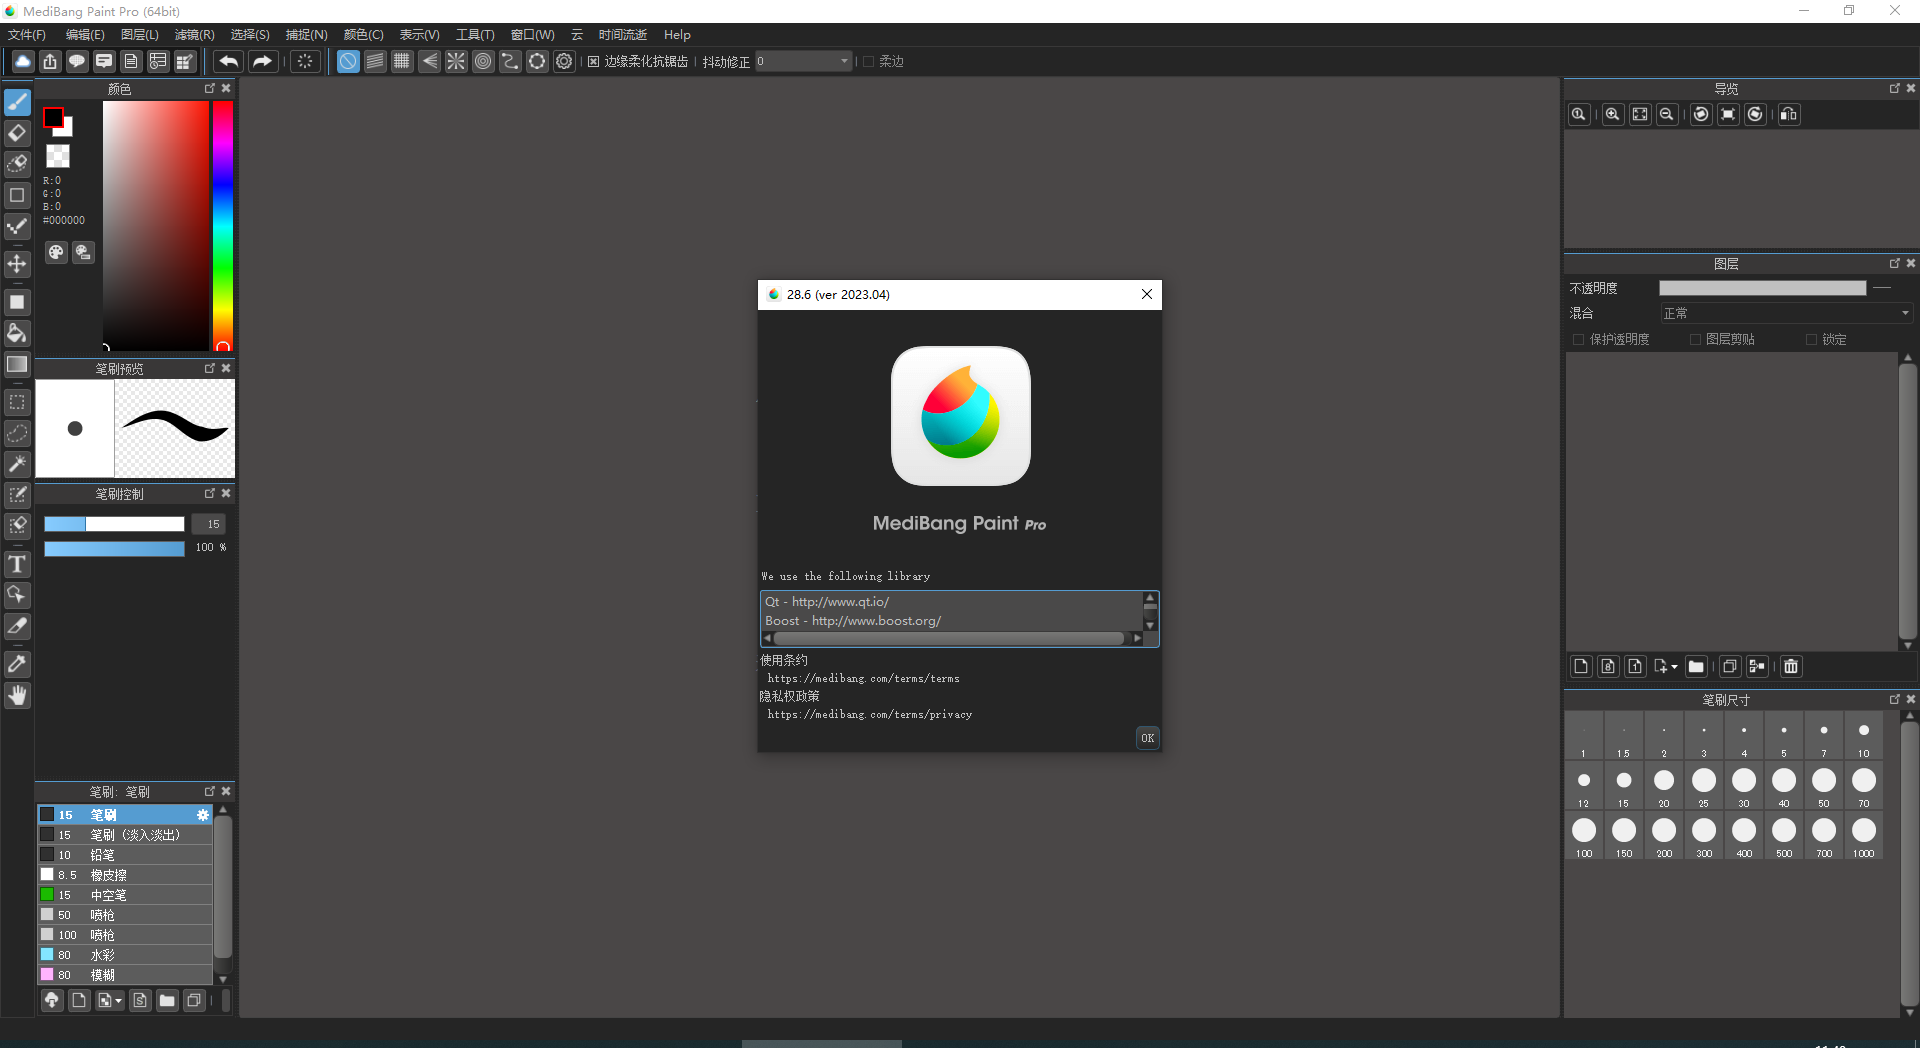The width and height of the screenshot is (1920, 1048).
Task: Select the Magic Wand tool
Action: [x=17, y=464]
